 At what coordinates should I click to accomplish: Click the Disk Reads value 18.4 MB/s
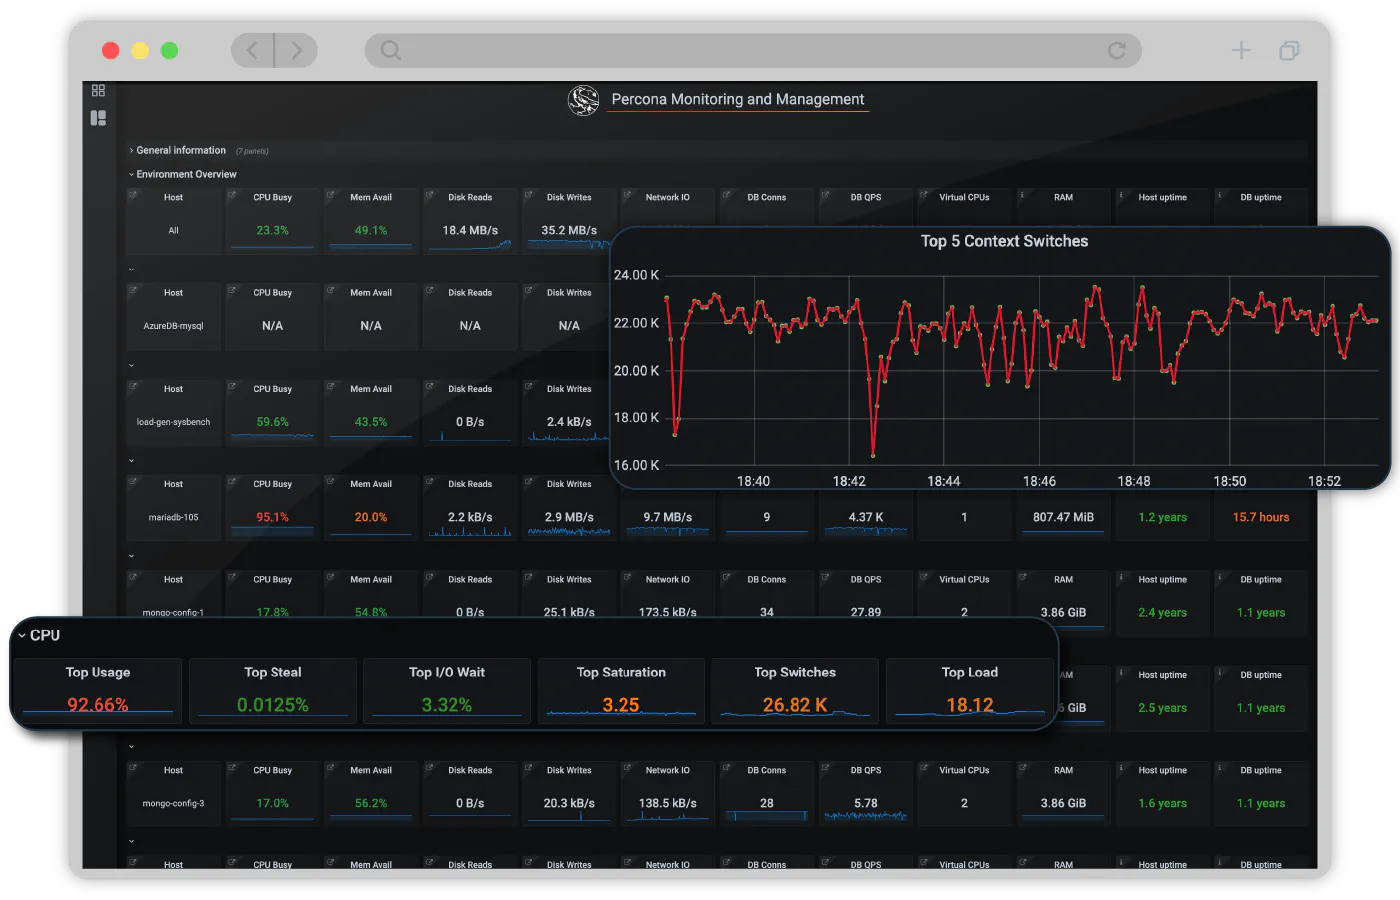(x=470, y=230)
